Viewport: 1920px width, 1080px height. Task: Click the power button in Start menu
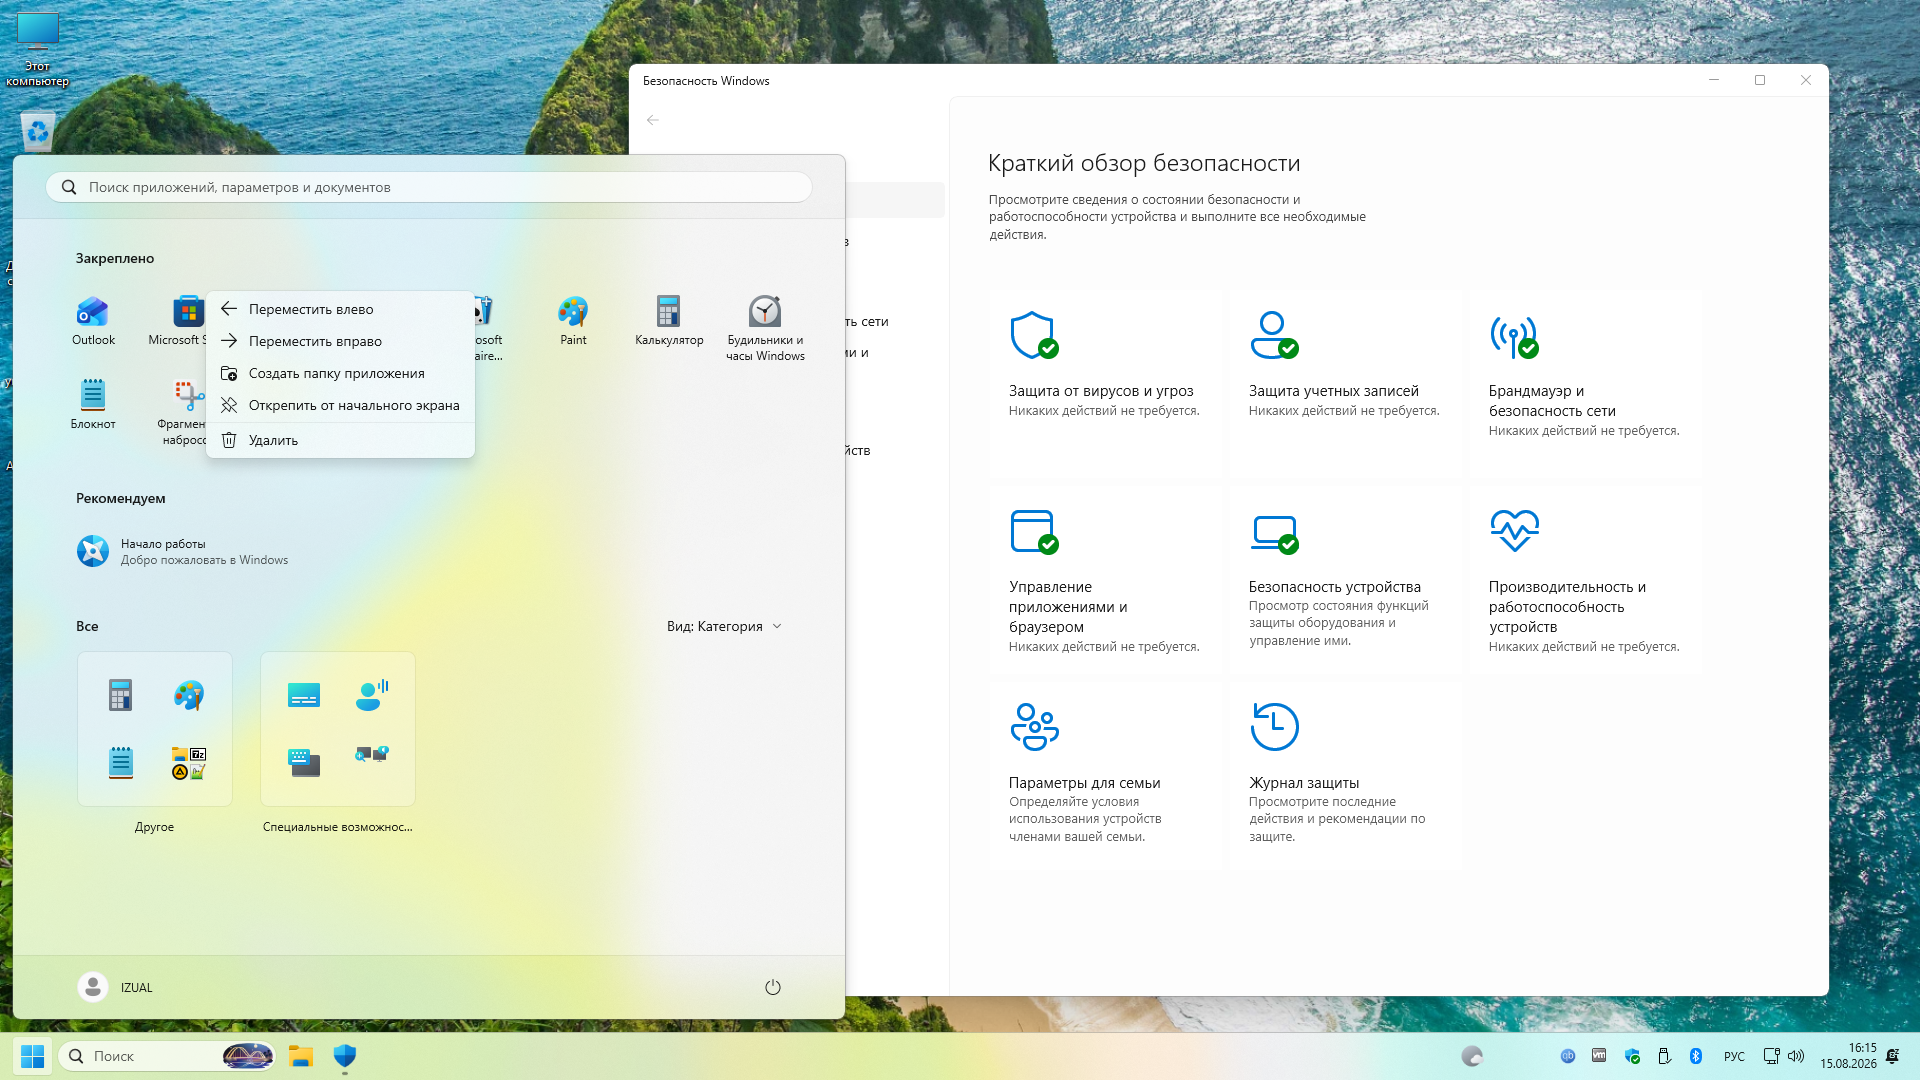(x=772, y=987)
